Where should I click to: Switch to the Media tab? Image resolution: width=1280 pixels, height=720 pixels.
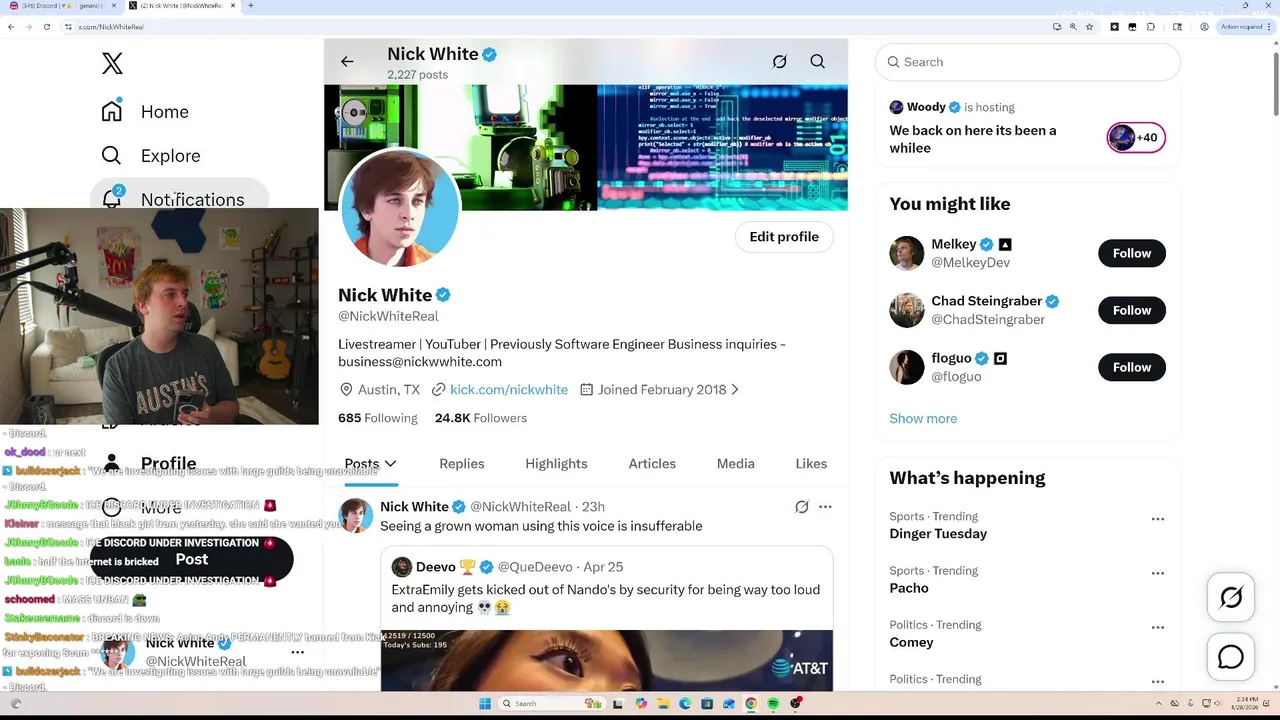[x=735, y=463]
